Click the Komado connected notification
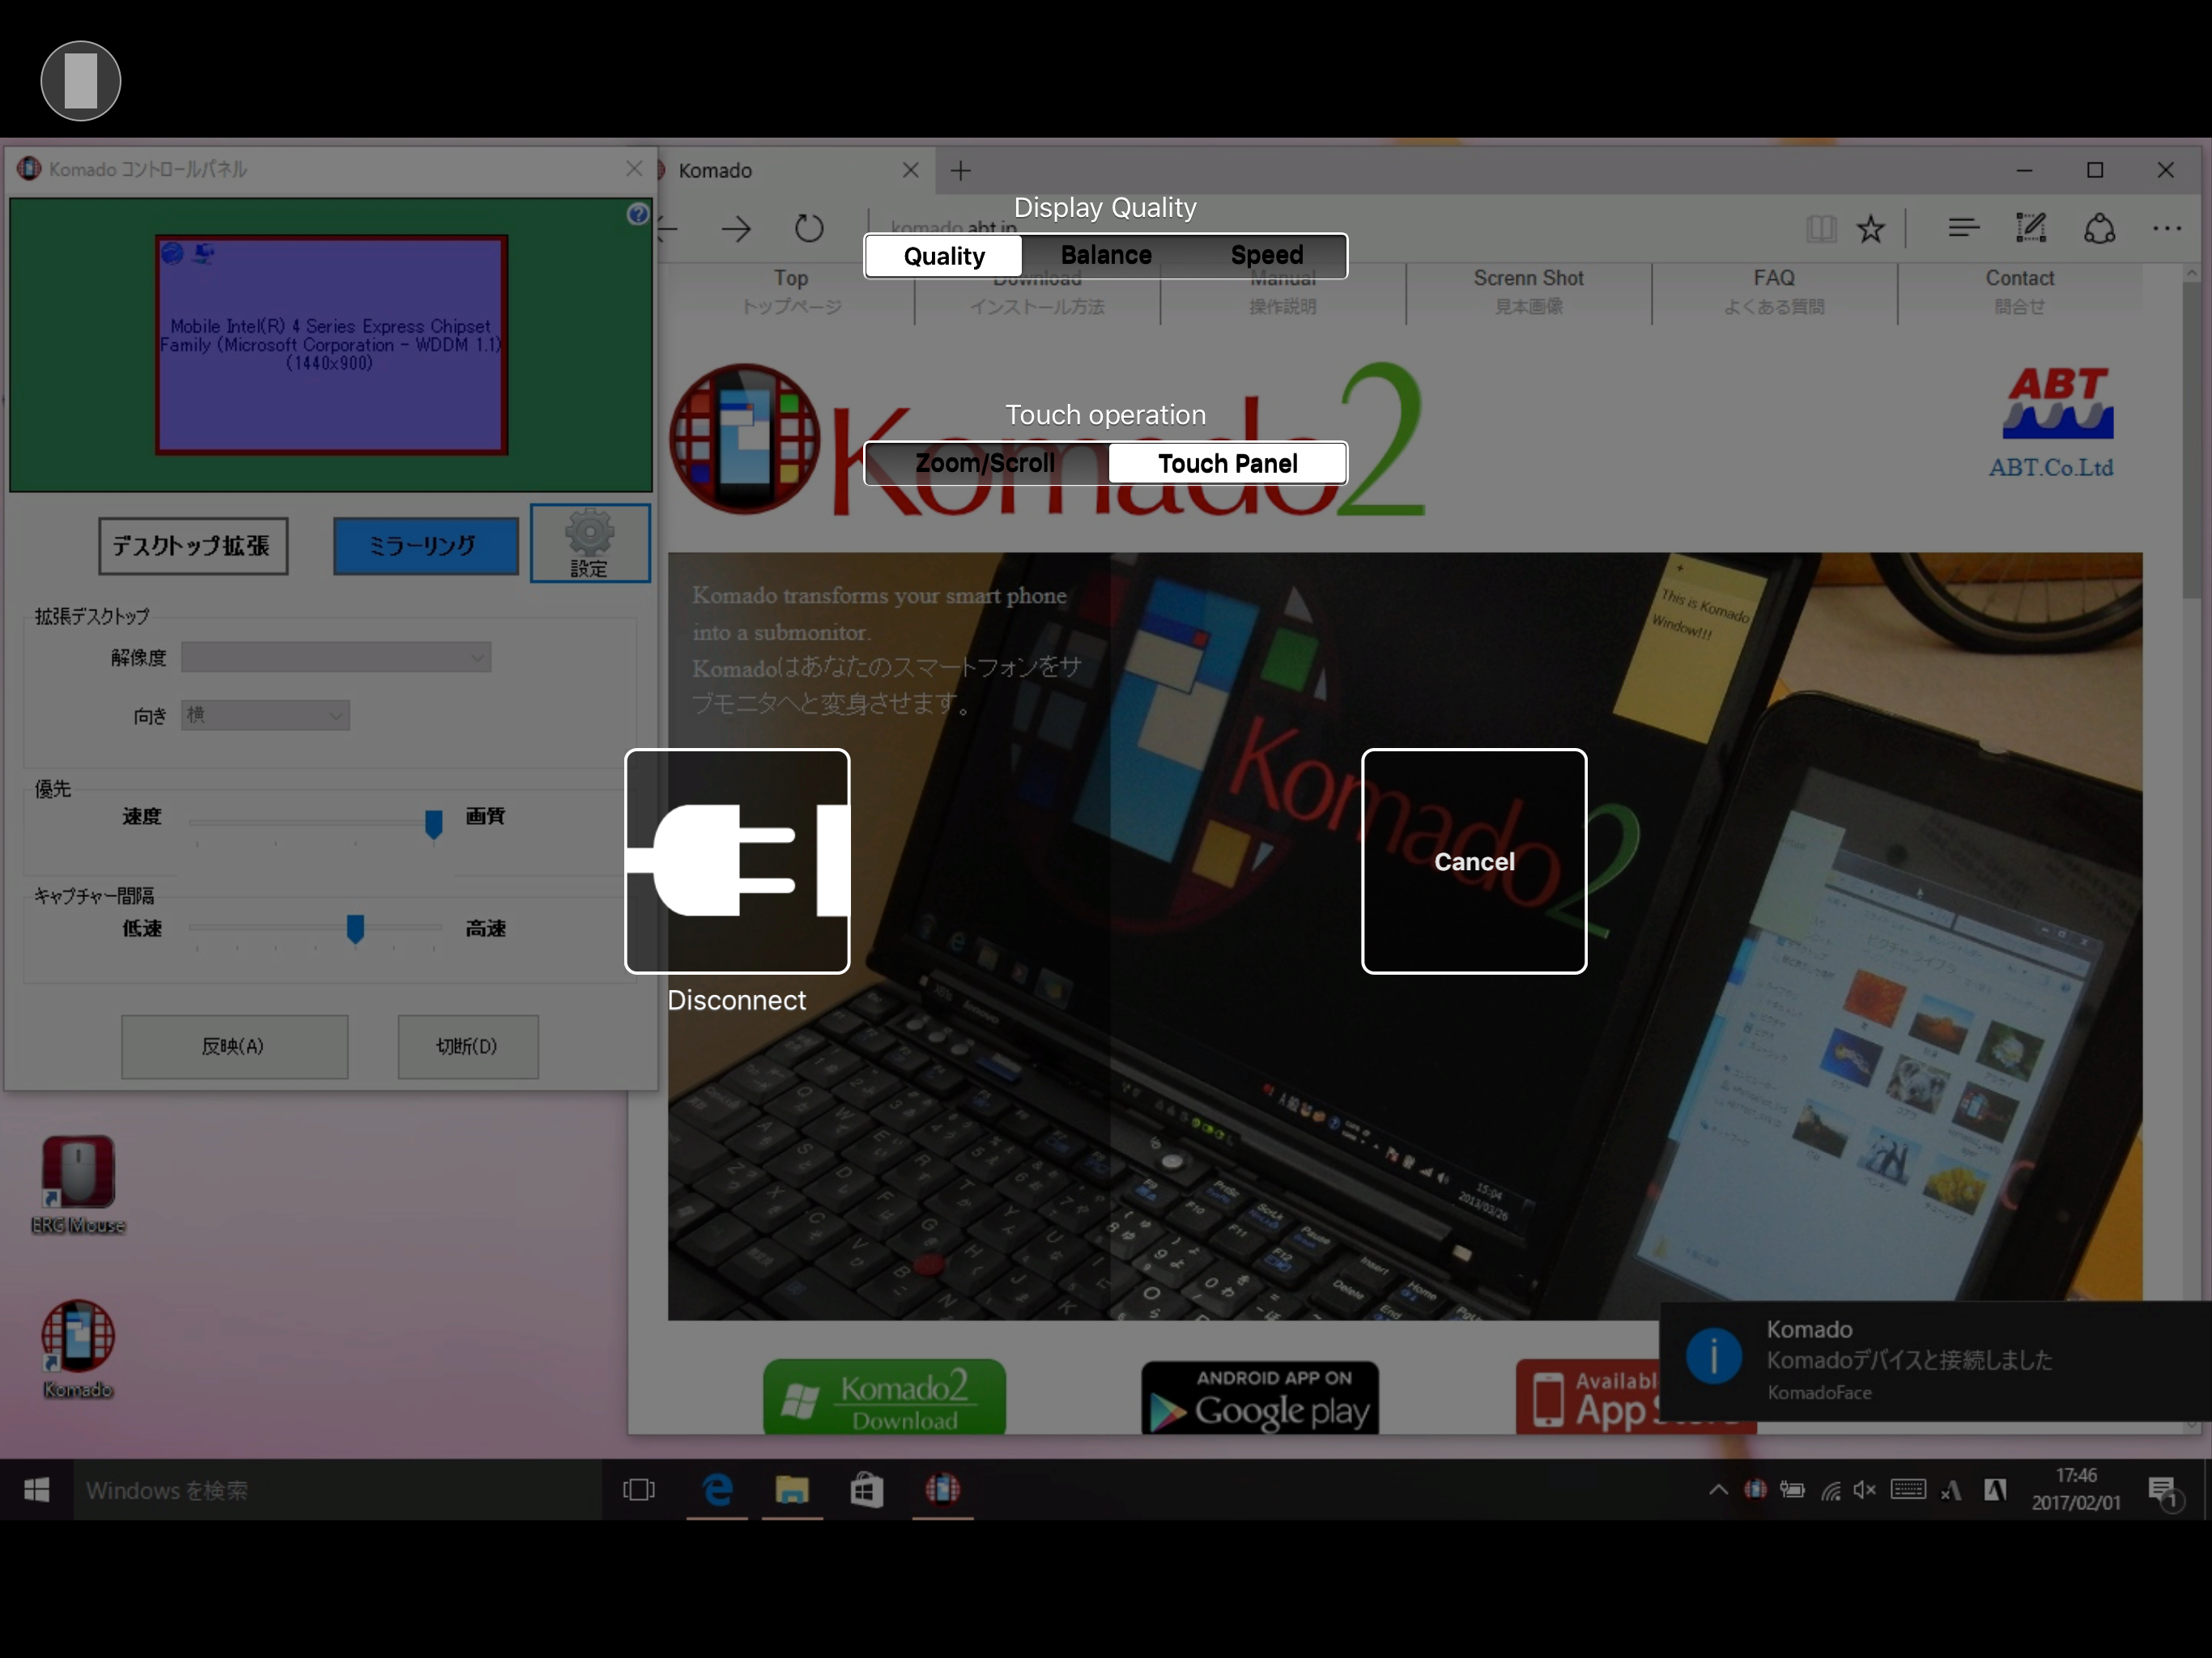The height and width of the screenshot is (1658, 2212). tap(1934, 1360)
